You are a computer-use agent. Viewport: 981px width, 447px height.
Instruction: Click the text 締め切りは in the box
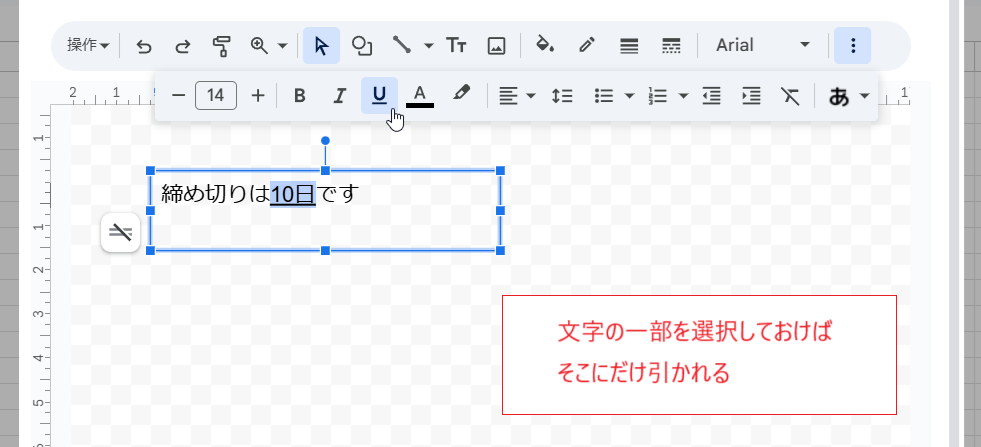click(215, 194)
